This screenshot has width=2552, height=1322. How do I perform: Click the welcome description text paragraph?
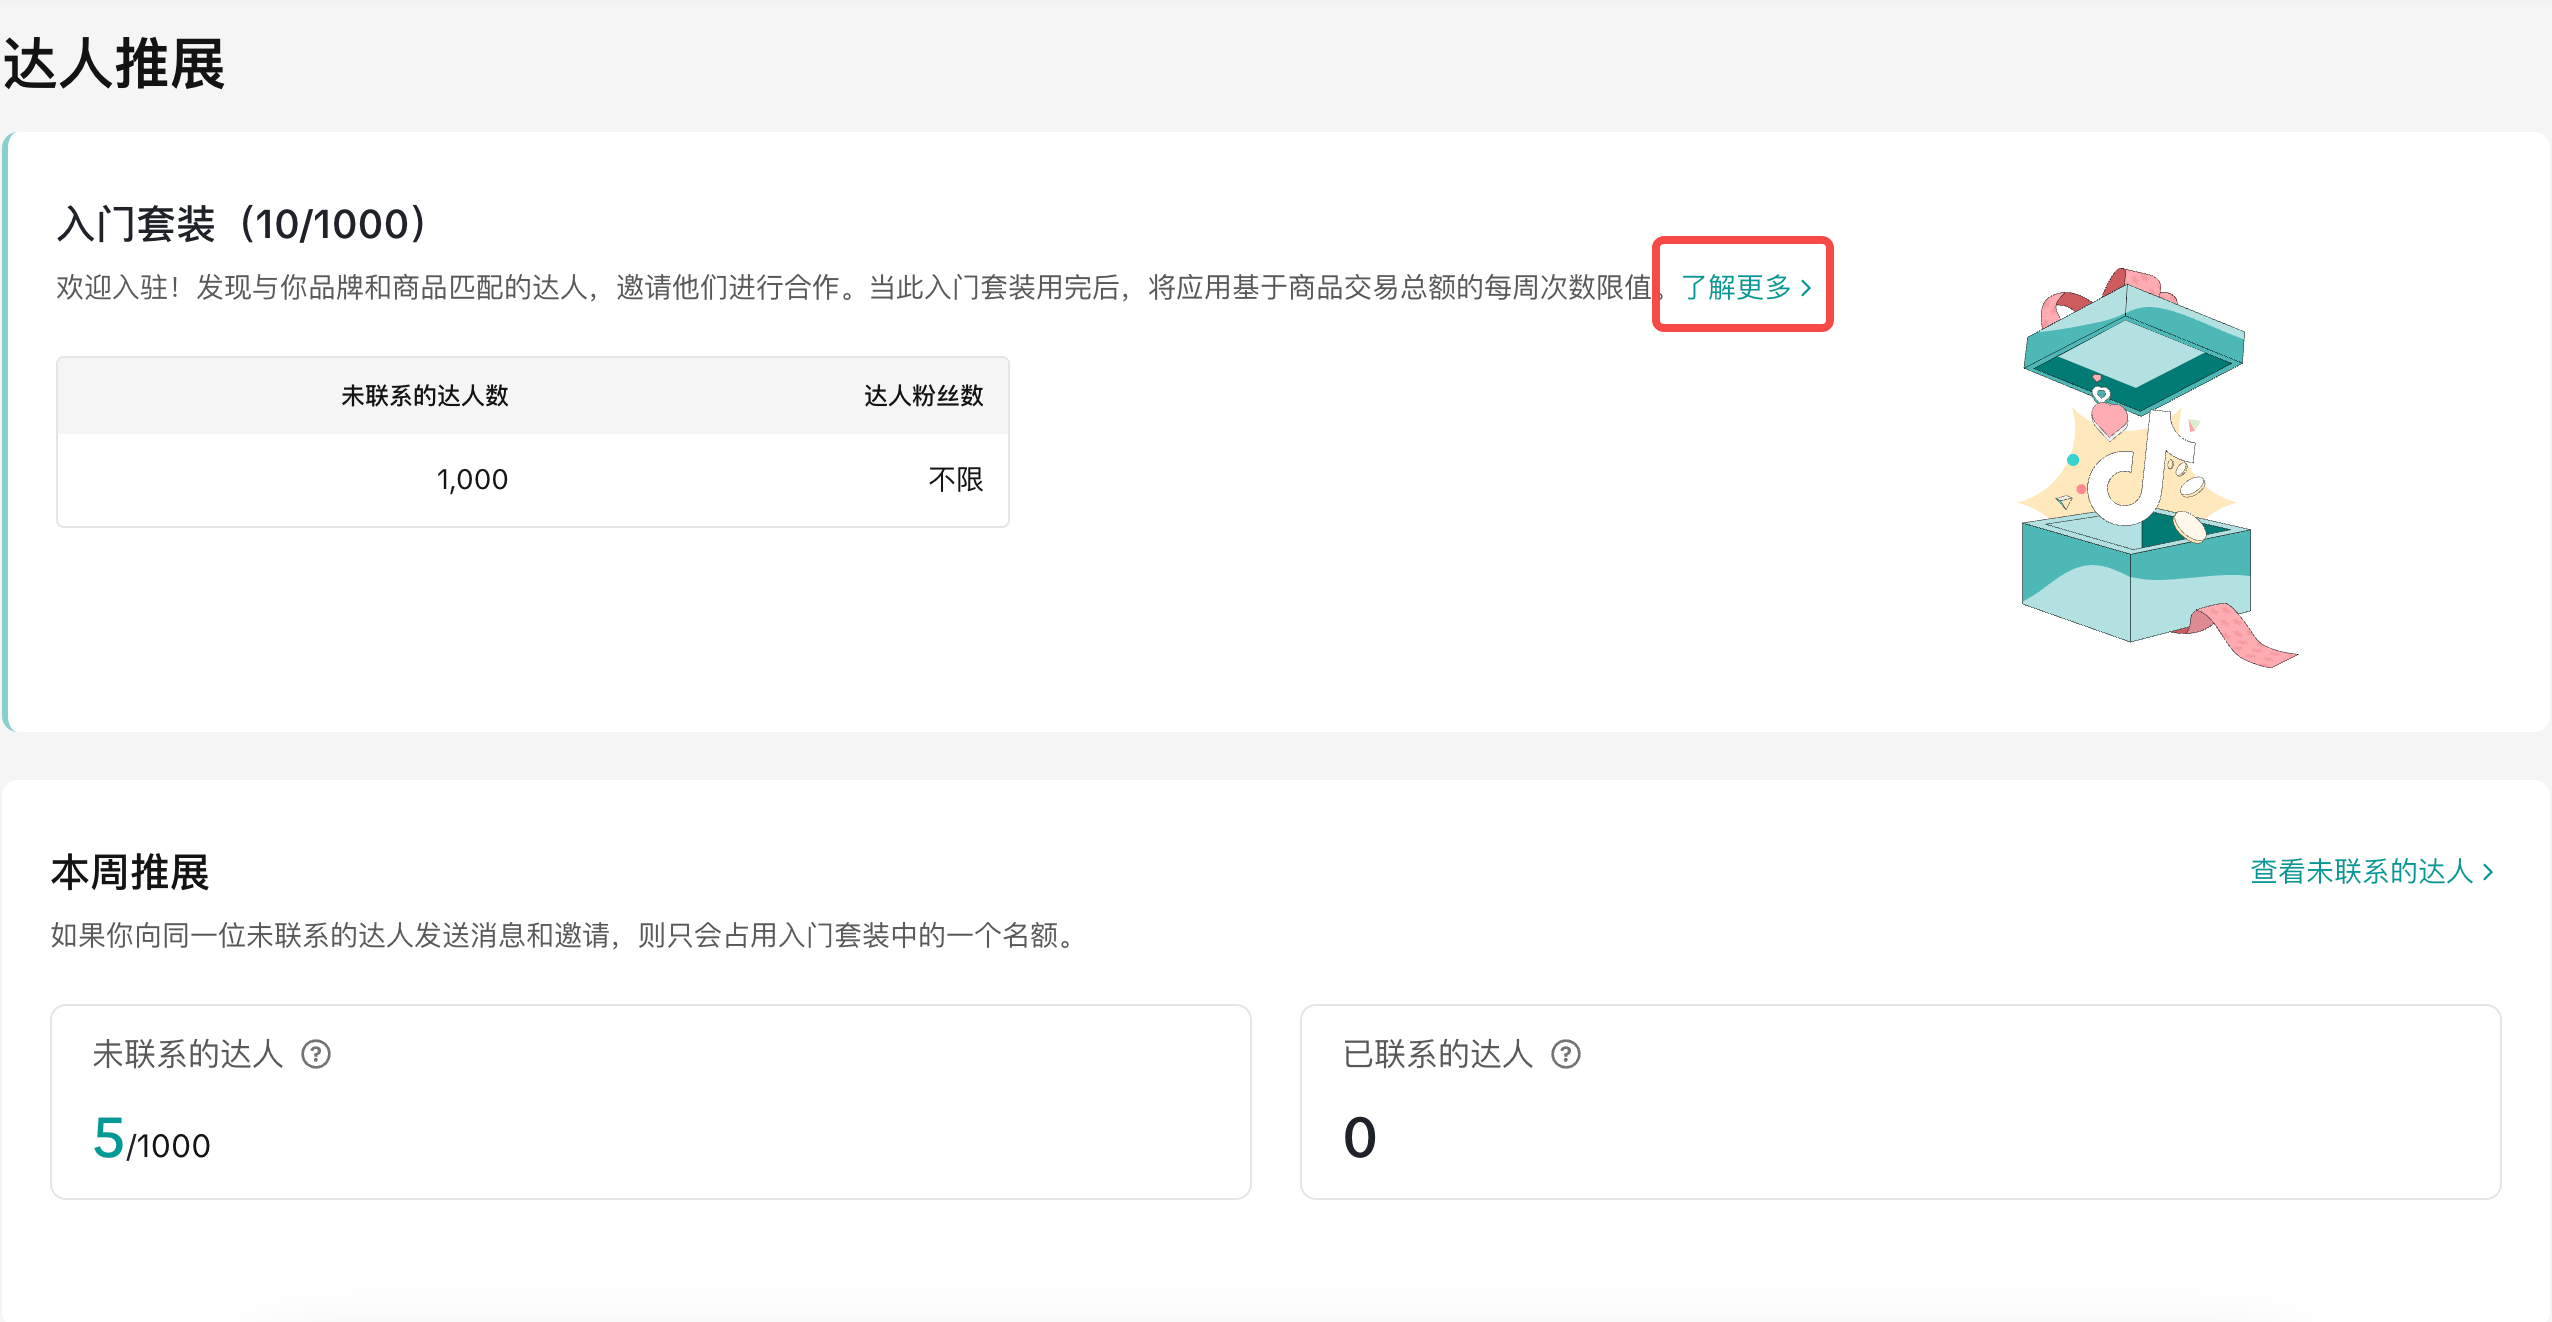point(850,288)
